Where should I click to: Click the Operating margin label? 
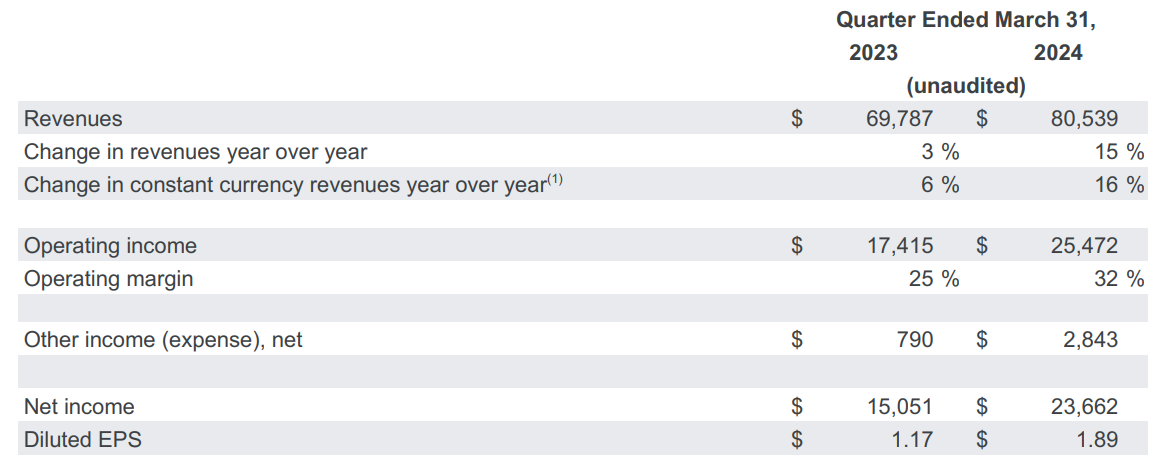[x=108, y=279]
